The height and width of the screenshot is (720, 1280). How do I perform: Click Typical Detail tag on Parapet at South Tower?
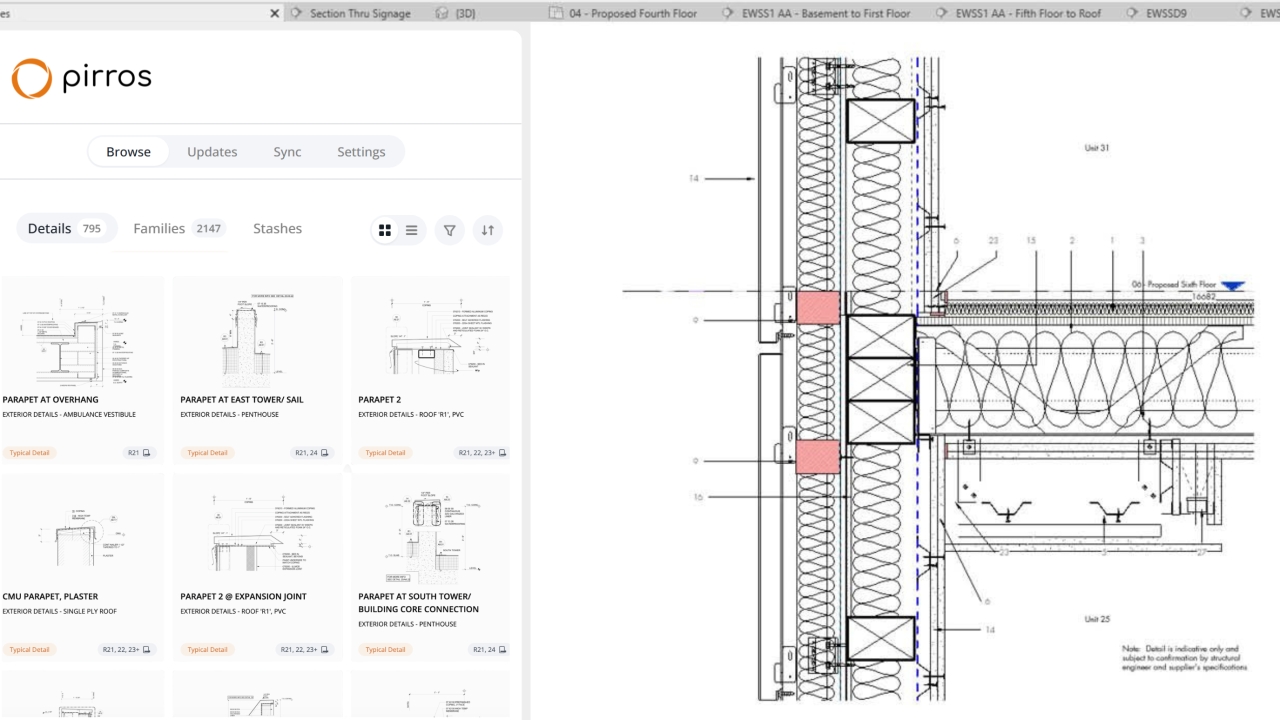point(385,650)
